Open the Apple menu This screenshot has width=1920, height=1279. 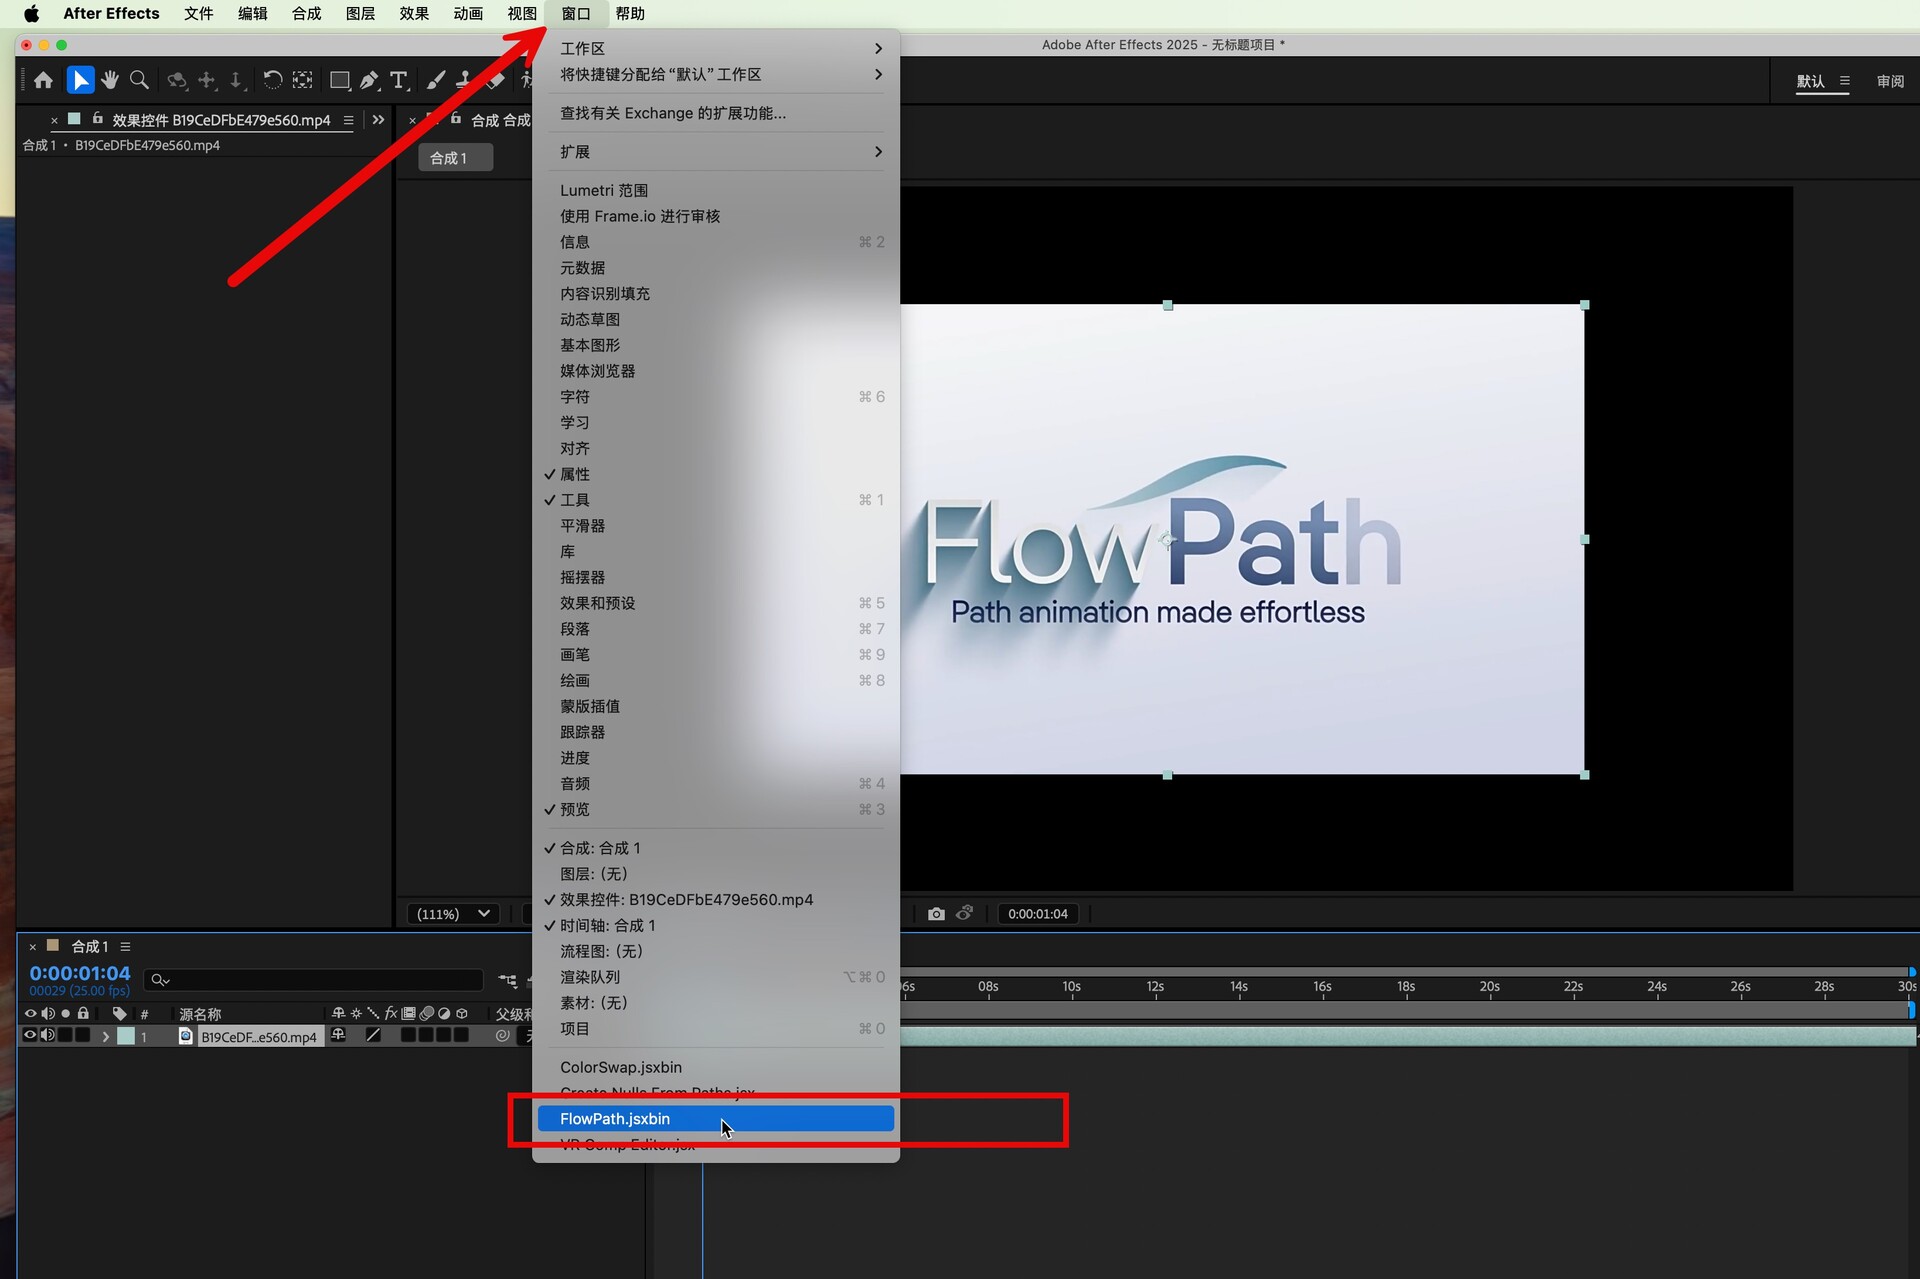[x=31, y=13]
